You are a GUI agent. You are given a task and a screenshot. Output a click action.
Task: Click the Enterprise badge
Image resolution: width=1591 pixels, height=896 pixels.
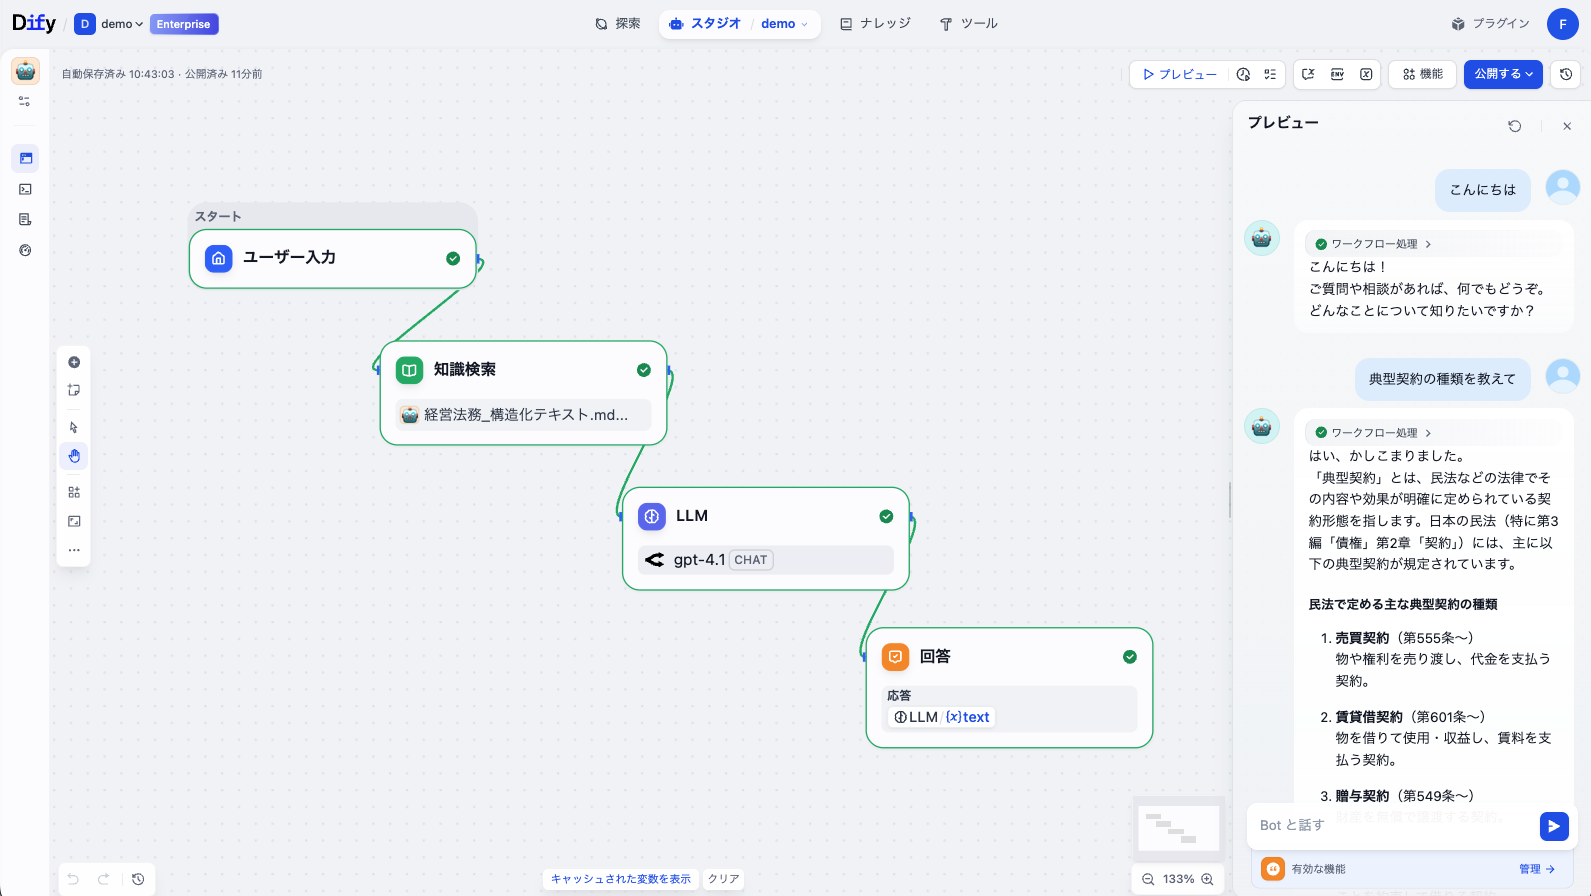point(184,24)
